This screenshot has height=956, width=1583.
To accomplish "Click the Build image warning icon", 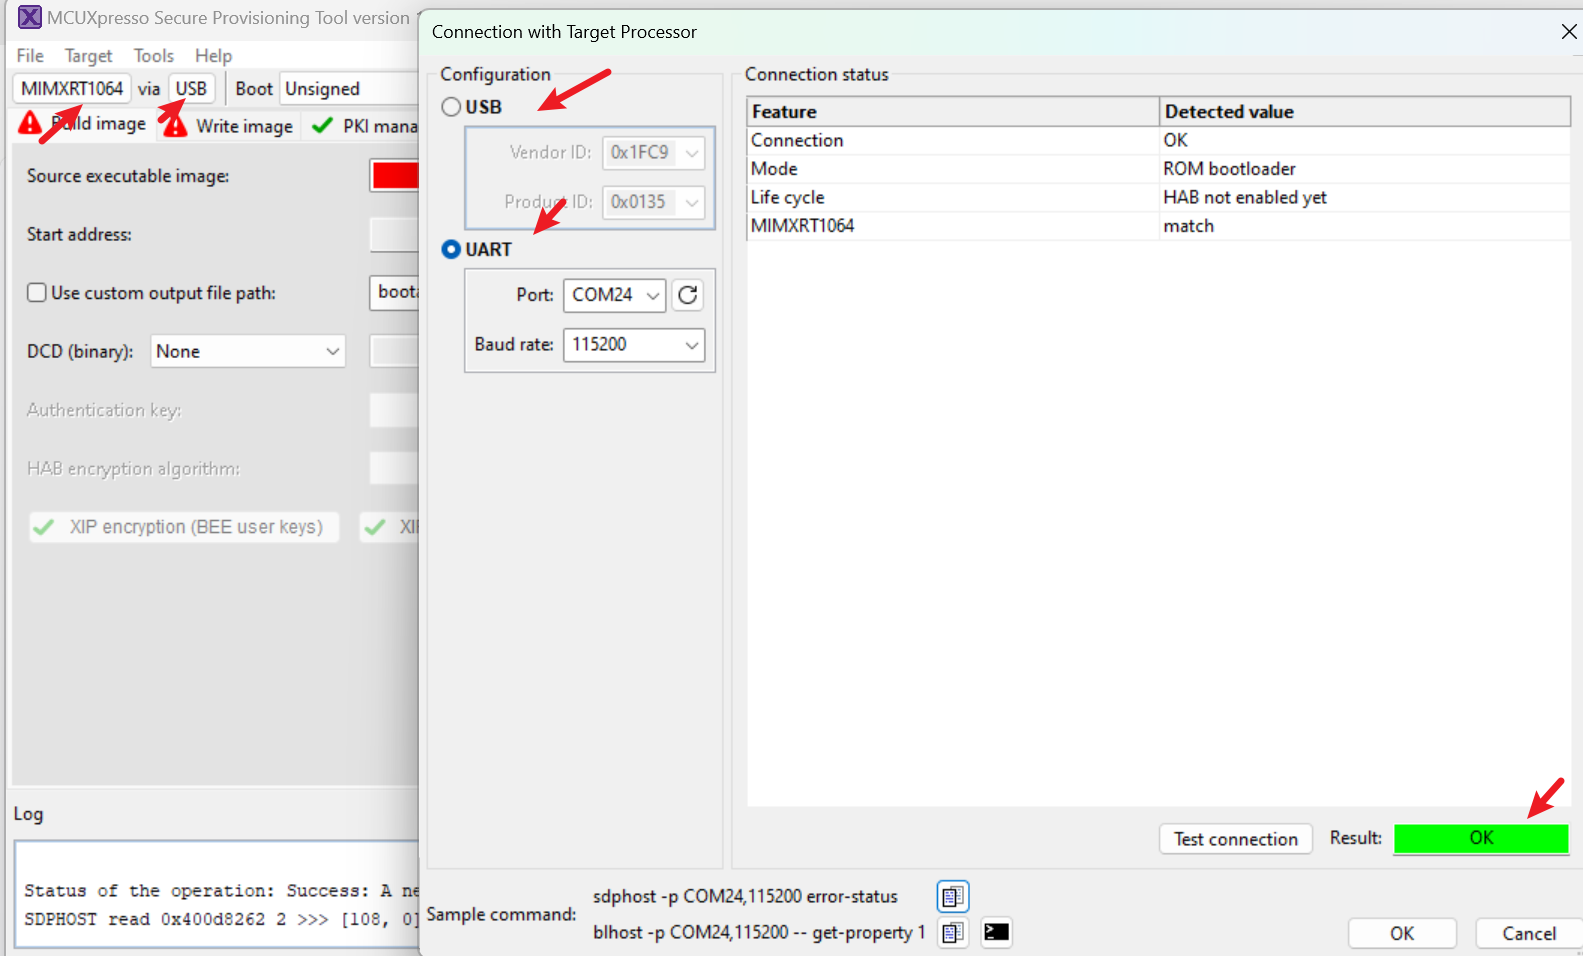I will pos(31,124).
